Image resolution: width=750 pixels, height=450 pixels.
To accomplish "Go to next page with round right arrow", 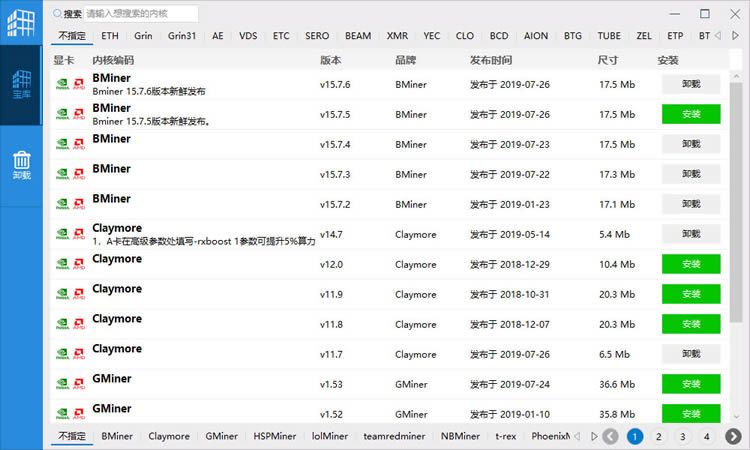I will click(733, 436).
